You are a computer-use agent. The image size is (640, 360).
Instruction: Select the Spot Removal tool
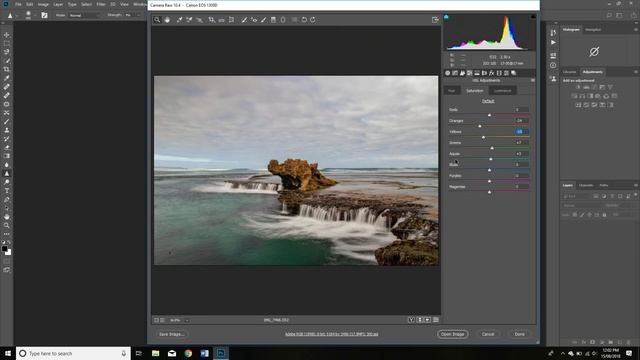[244, 20]
